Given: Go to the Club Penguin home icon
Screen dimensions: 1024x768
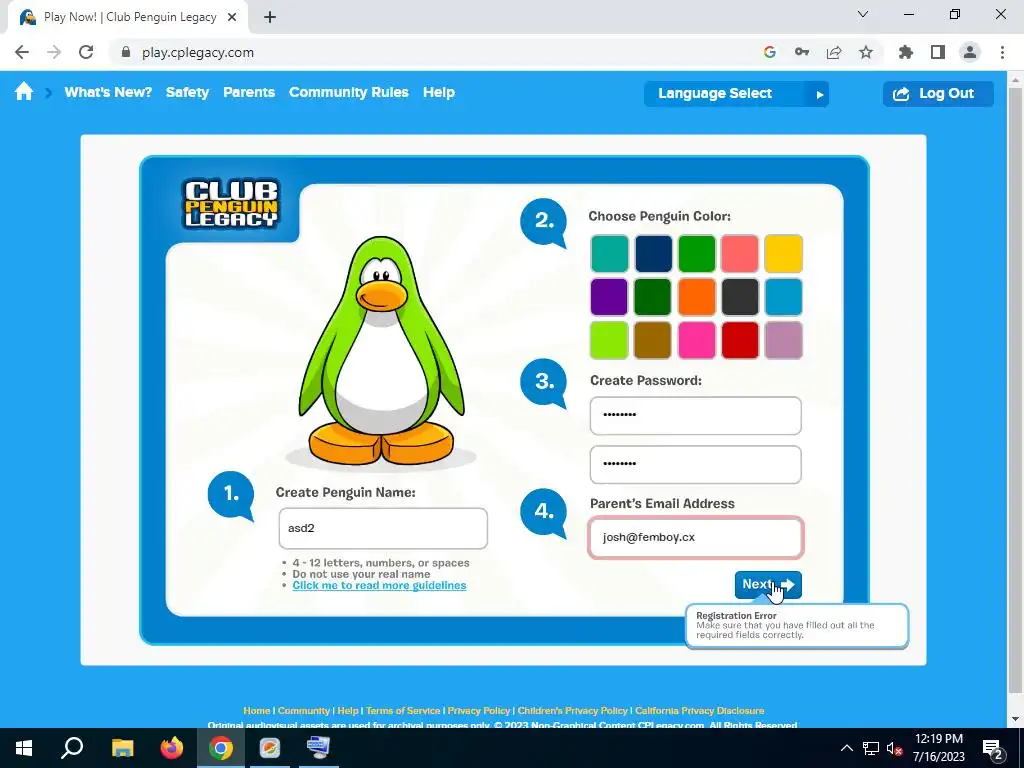Looking at the screenshot, I should coord(24,92).
